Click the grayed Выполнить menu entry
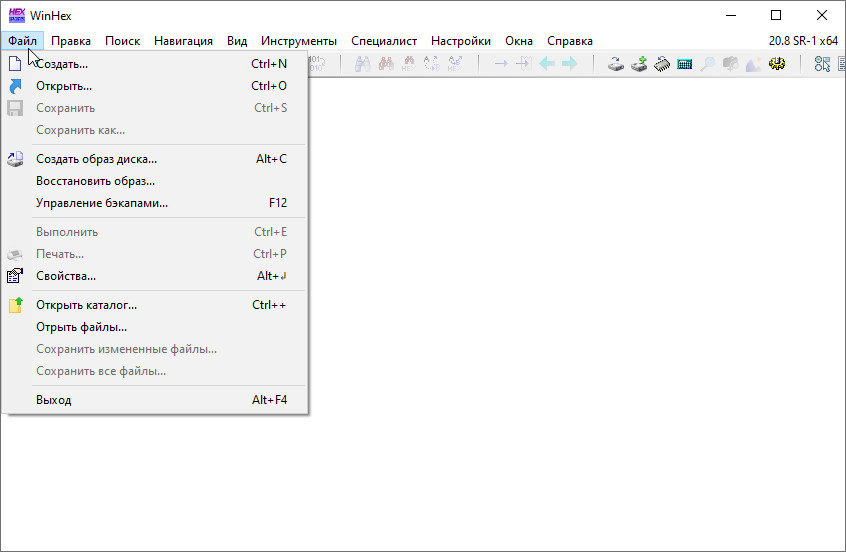Screen dimensions: 846x552 coord(155,232)
